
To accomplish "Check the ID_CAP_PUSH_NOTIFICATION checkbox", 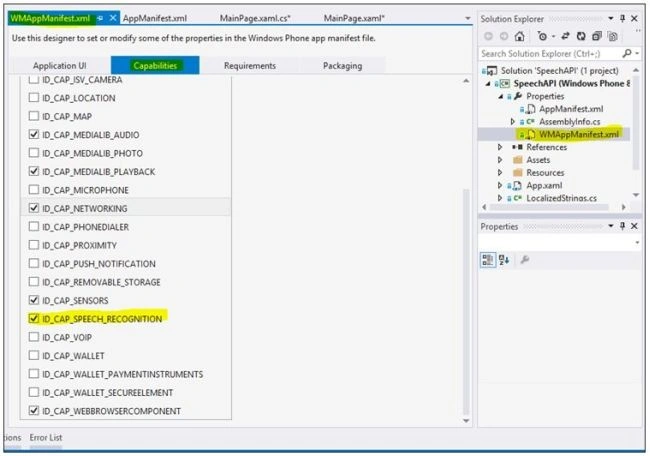I will pyautogui.click(x=34, y=263).
